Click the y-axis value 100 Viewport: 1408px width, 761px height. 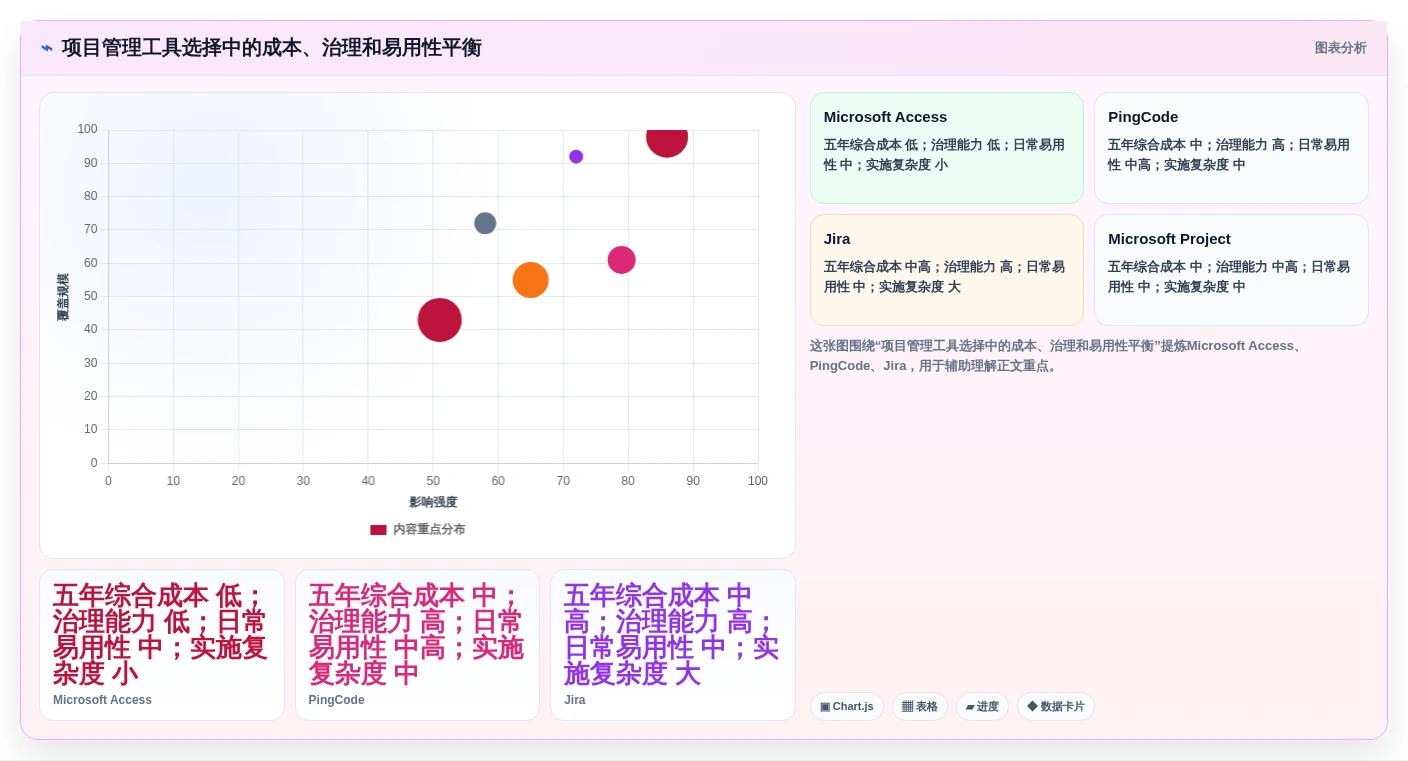[87, 129]
